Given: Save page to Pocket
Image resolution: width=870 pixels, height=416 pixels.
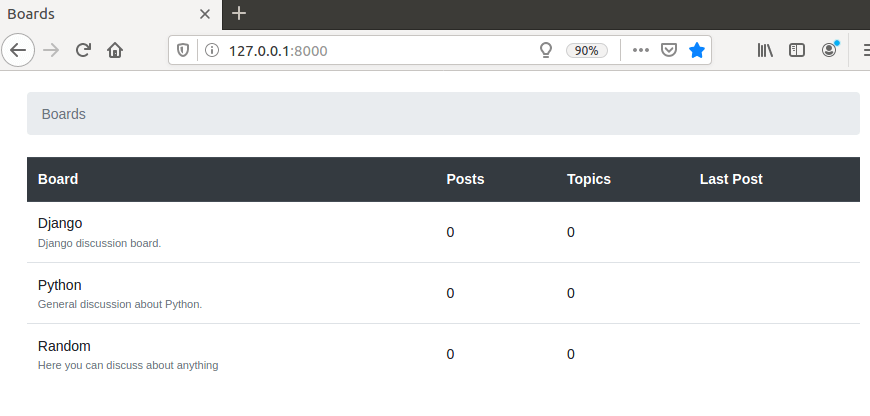Looking at the screenshot, I should tap(669, 50).
